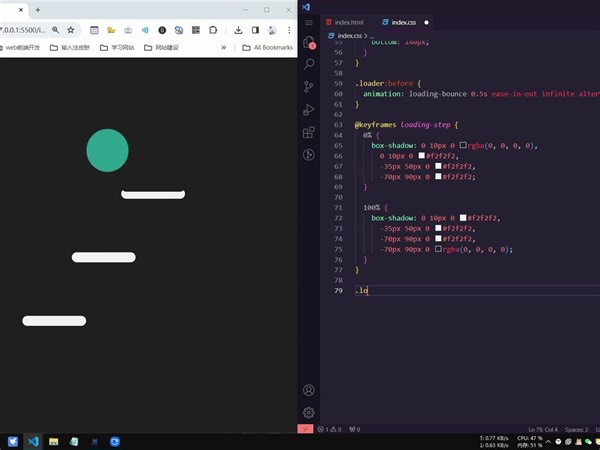Open the 学习网站 bookmark folder
This screenshot has width=600, height=450.
click(x=117, y=47)
